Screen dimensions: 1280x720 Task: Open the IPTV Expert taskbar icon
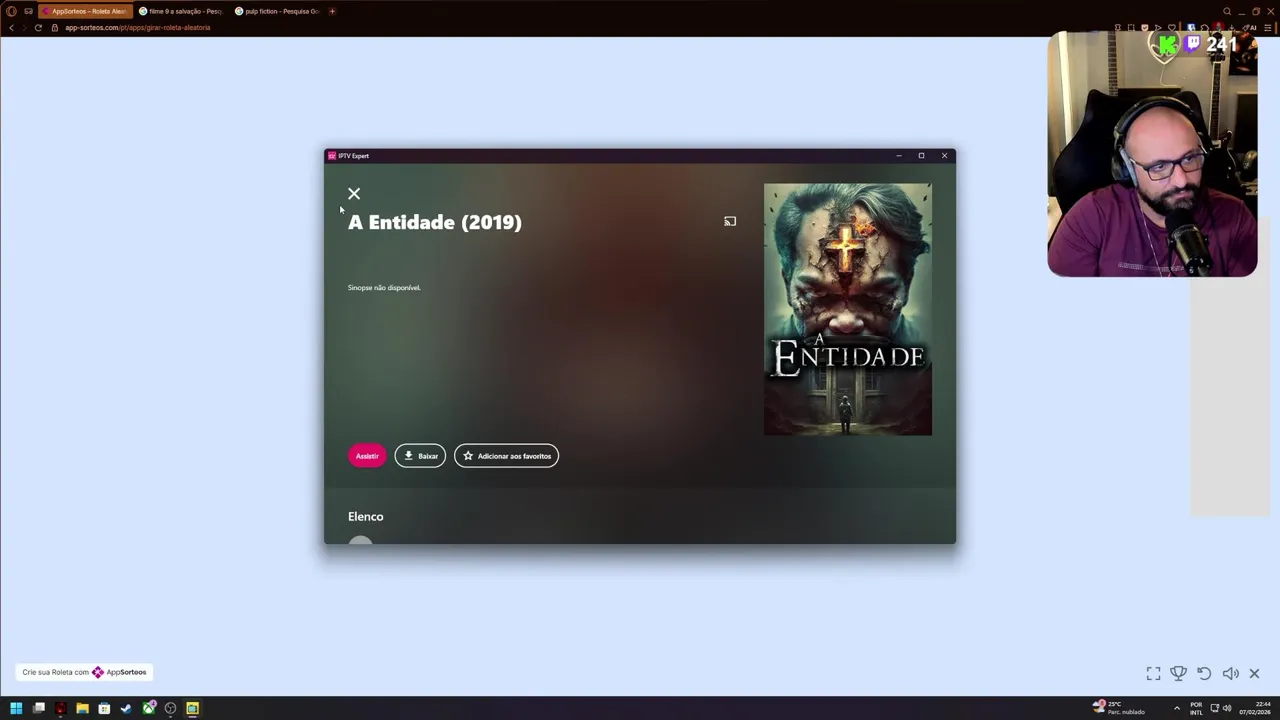[x=192, y=708]
